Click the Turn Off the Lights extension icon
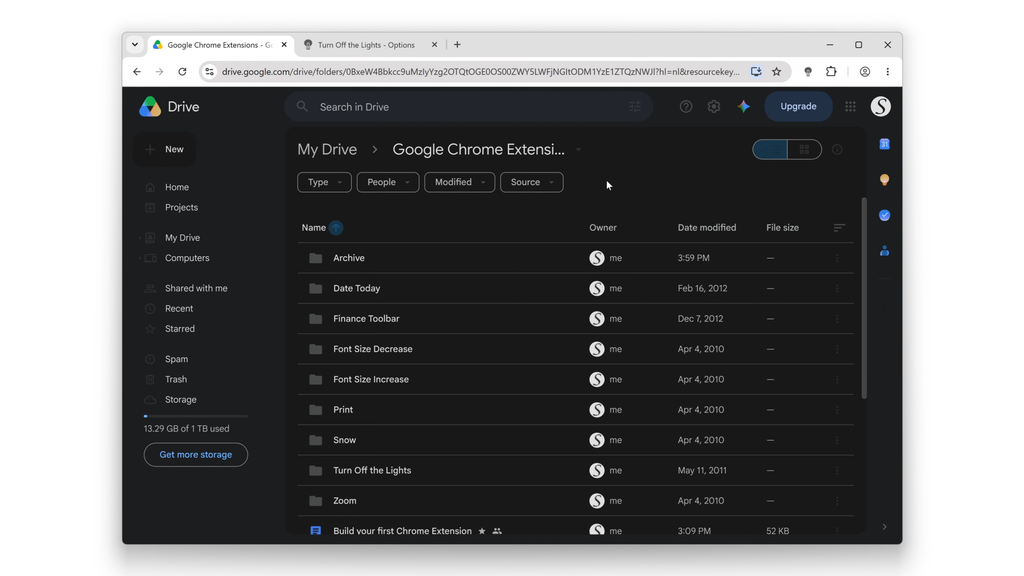 (x=808, y=72)
